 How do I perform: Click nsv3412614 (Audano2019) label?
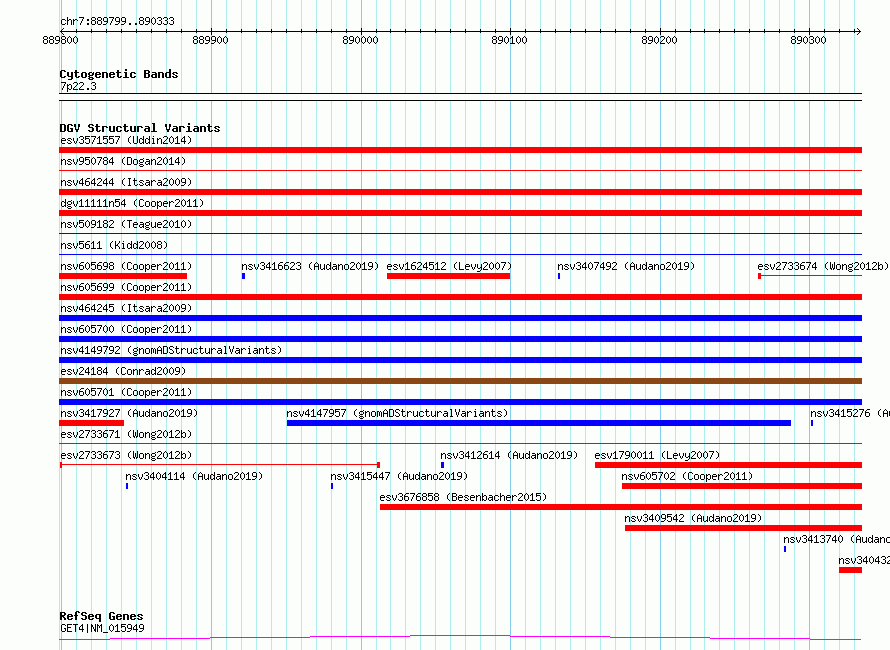tap(509, 455)
